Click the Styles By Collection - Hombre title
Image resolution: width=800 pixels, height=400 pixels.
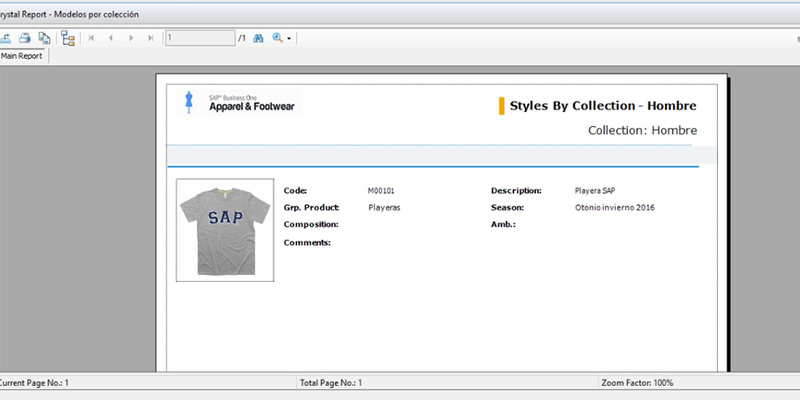[603, 105]
